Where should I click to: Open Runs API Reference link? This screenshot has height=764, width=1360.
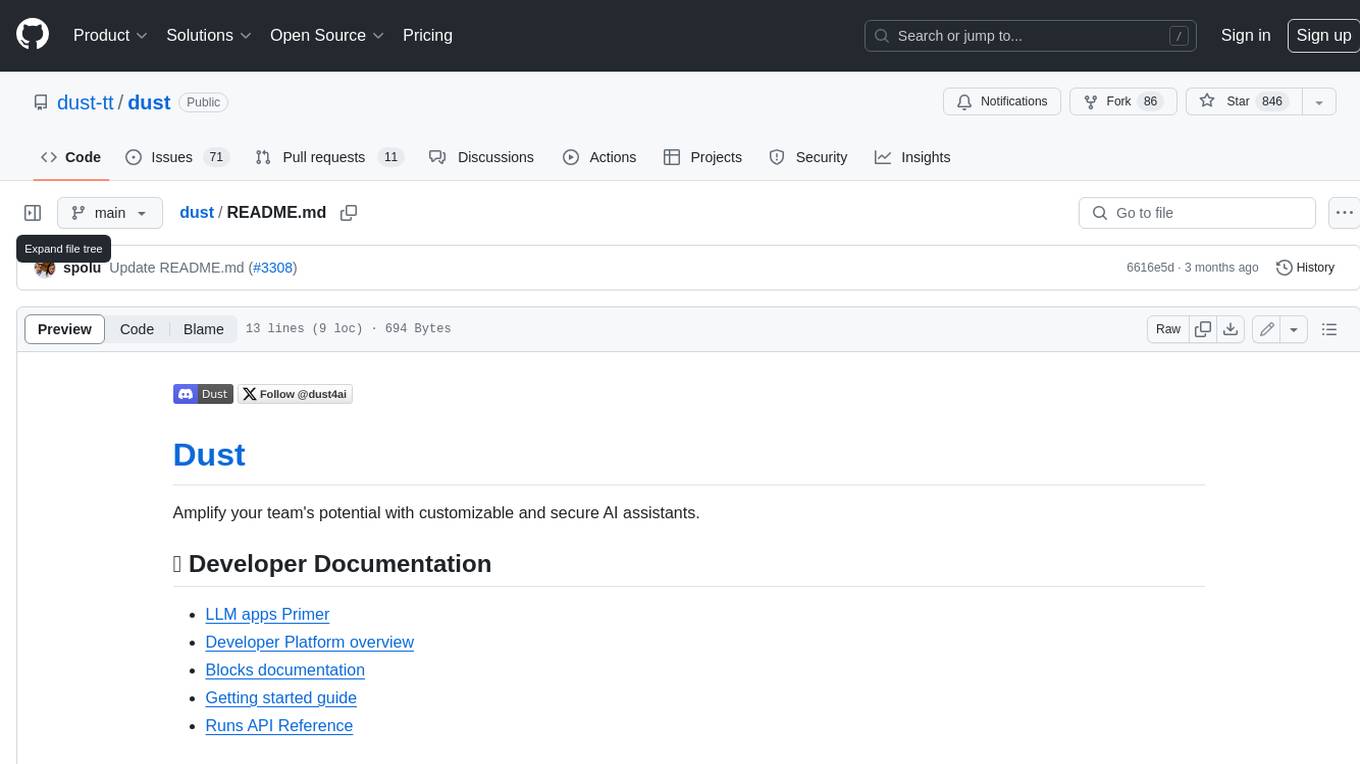pos(279,726)
